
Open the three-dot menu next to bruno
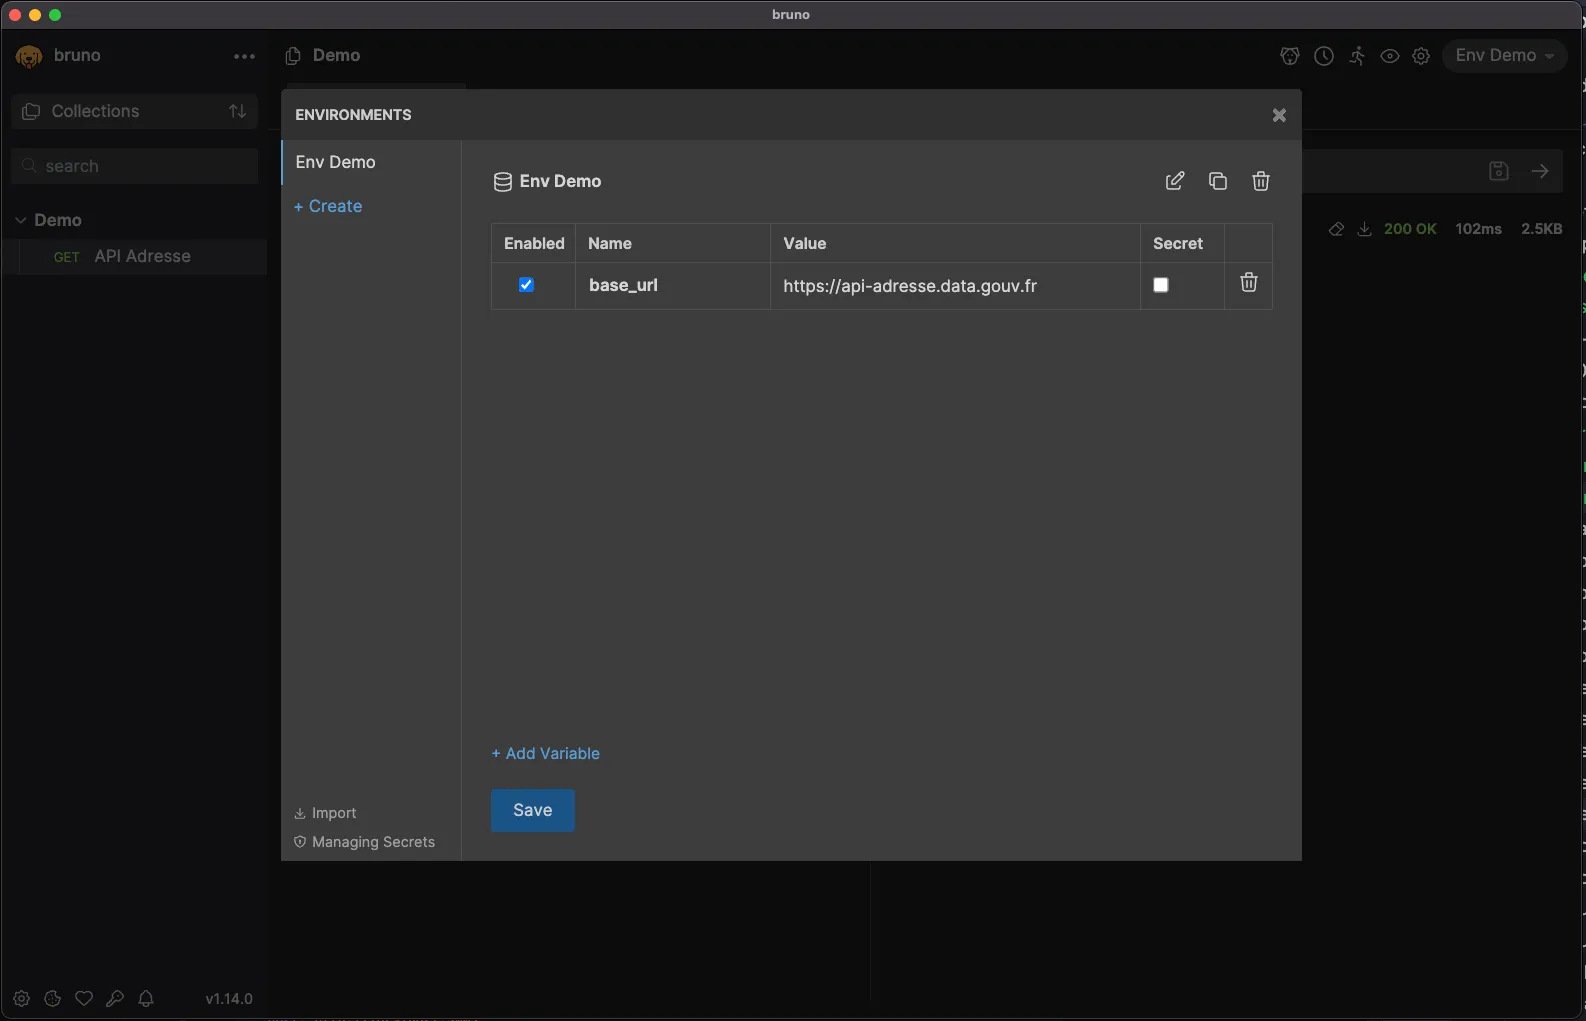pos(244,57)
